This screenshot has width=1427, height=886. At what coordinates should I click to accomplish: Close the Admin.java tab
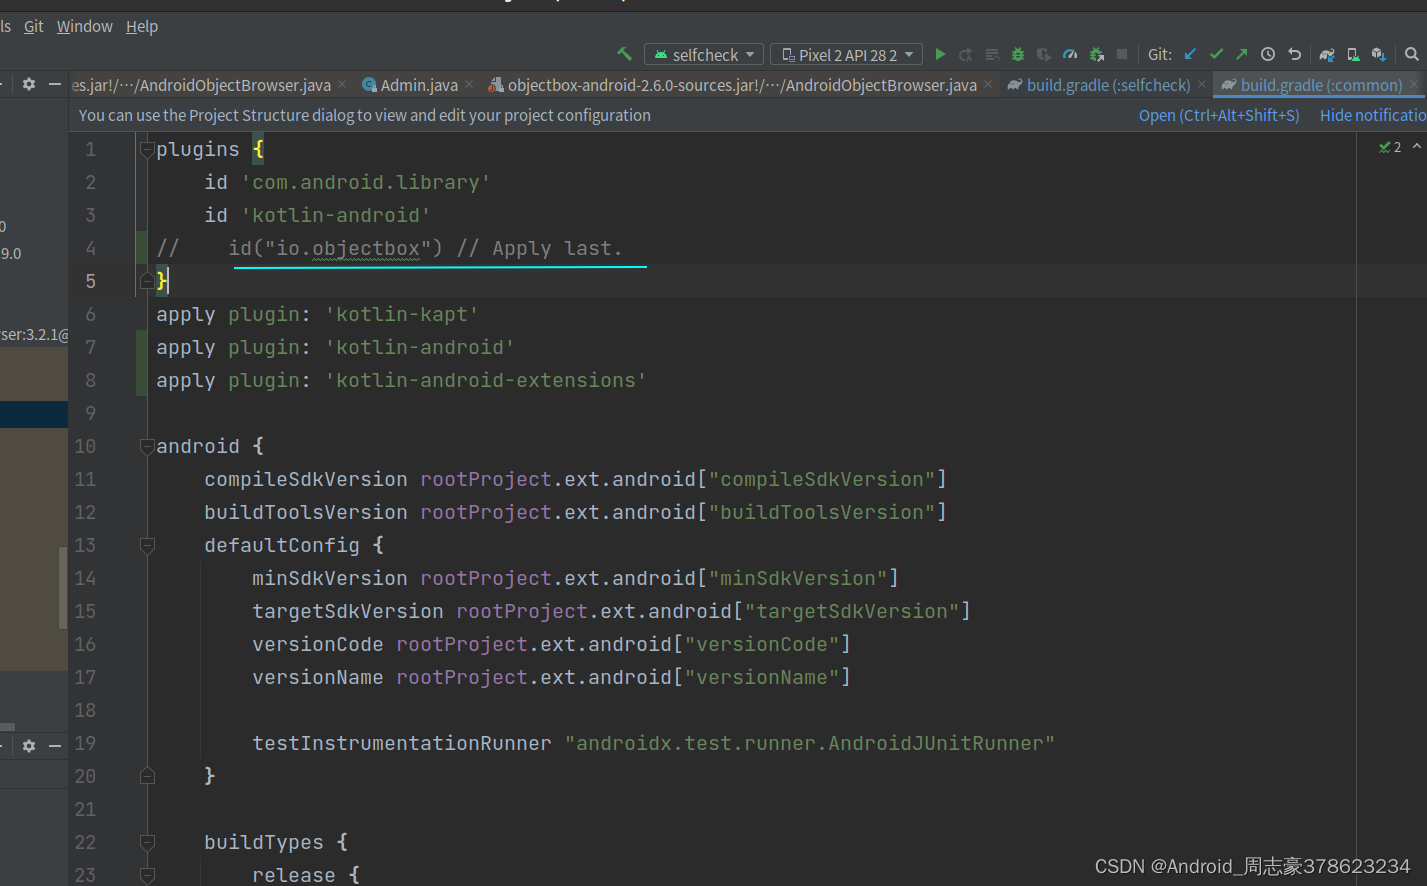point(469,85)
